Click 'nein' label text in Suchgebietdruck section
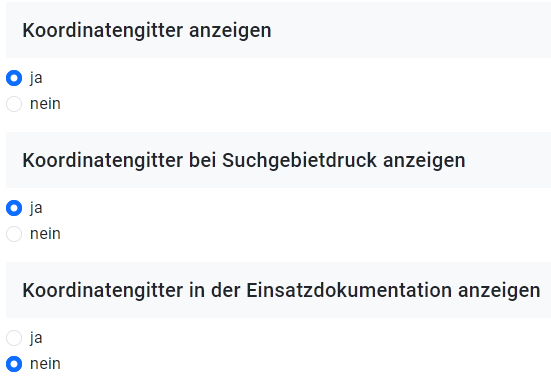The height and width of the screenshot is (390, 551). pyautogui.click(x=45, y=234)
